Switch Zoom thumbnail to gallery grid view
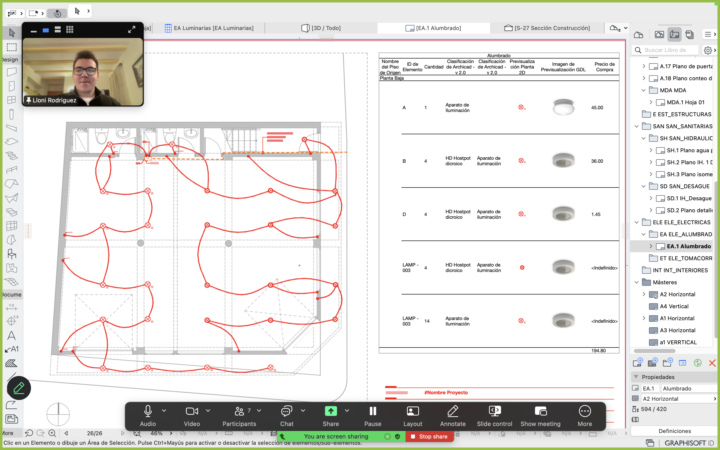 click(70, 30)
